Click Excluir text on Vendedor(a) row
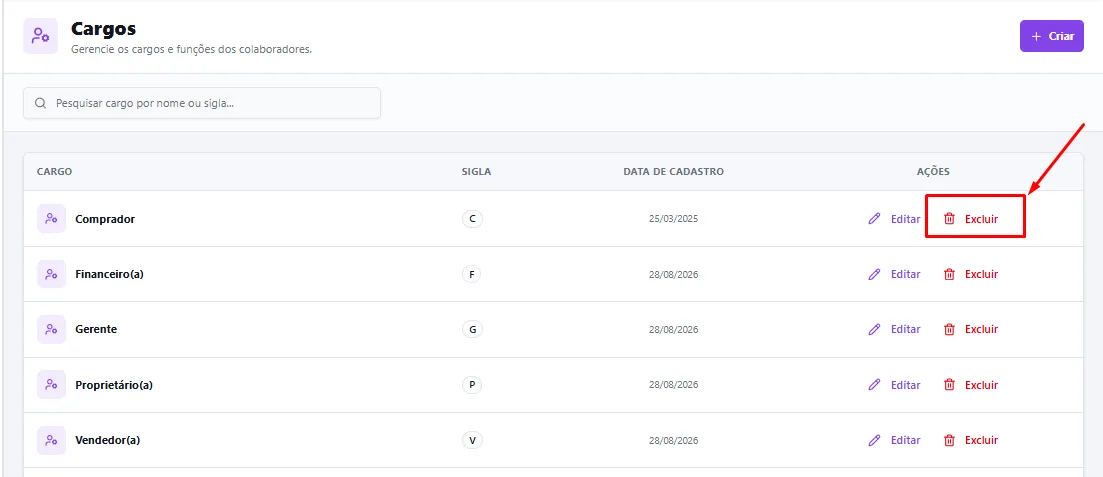The height and width of the screenshot is (477, 1103). tap(981, 440)
